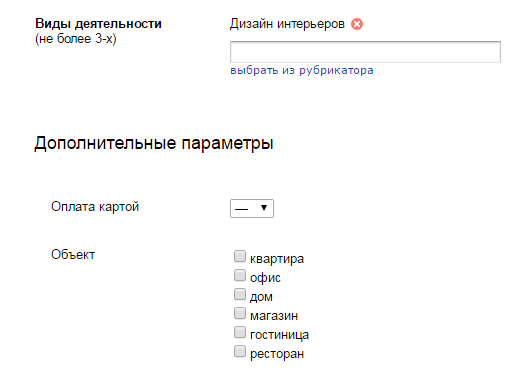Toggle the гостиница checkbox
Viewport: 525px width, 386px height.
pyautogui.click(x=240, y=332)
